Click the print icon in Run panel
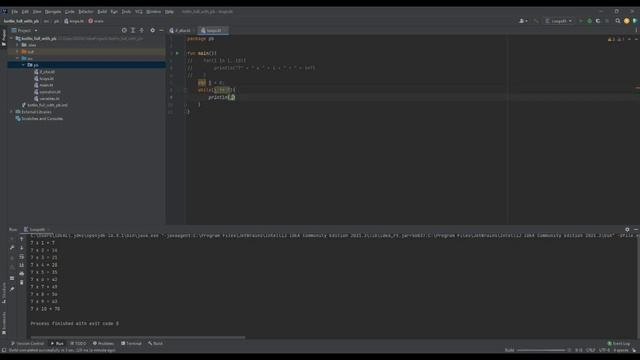 [x=22, y=273]
